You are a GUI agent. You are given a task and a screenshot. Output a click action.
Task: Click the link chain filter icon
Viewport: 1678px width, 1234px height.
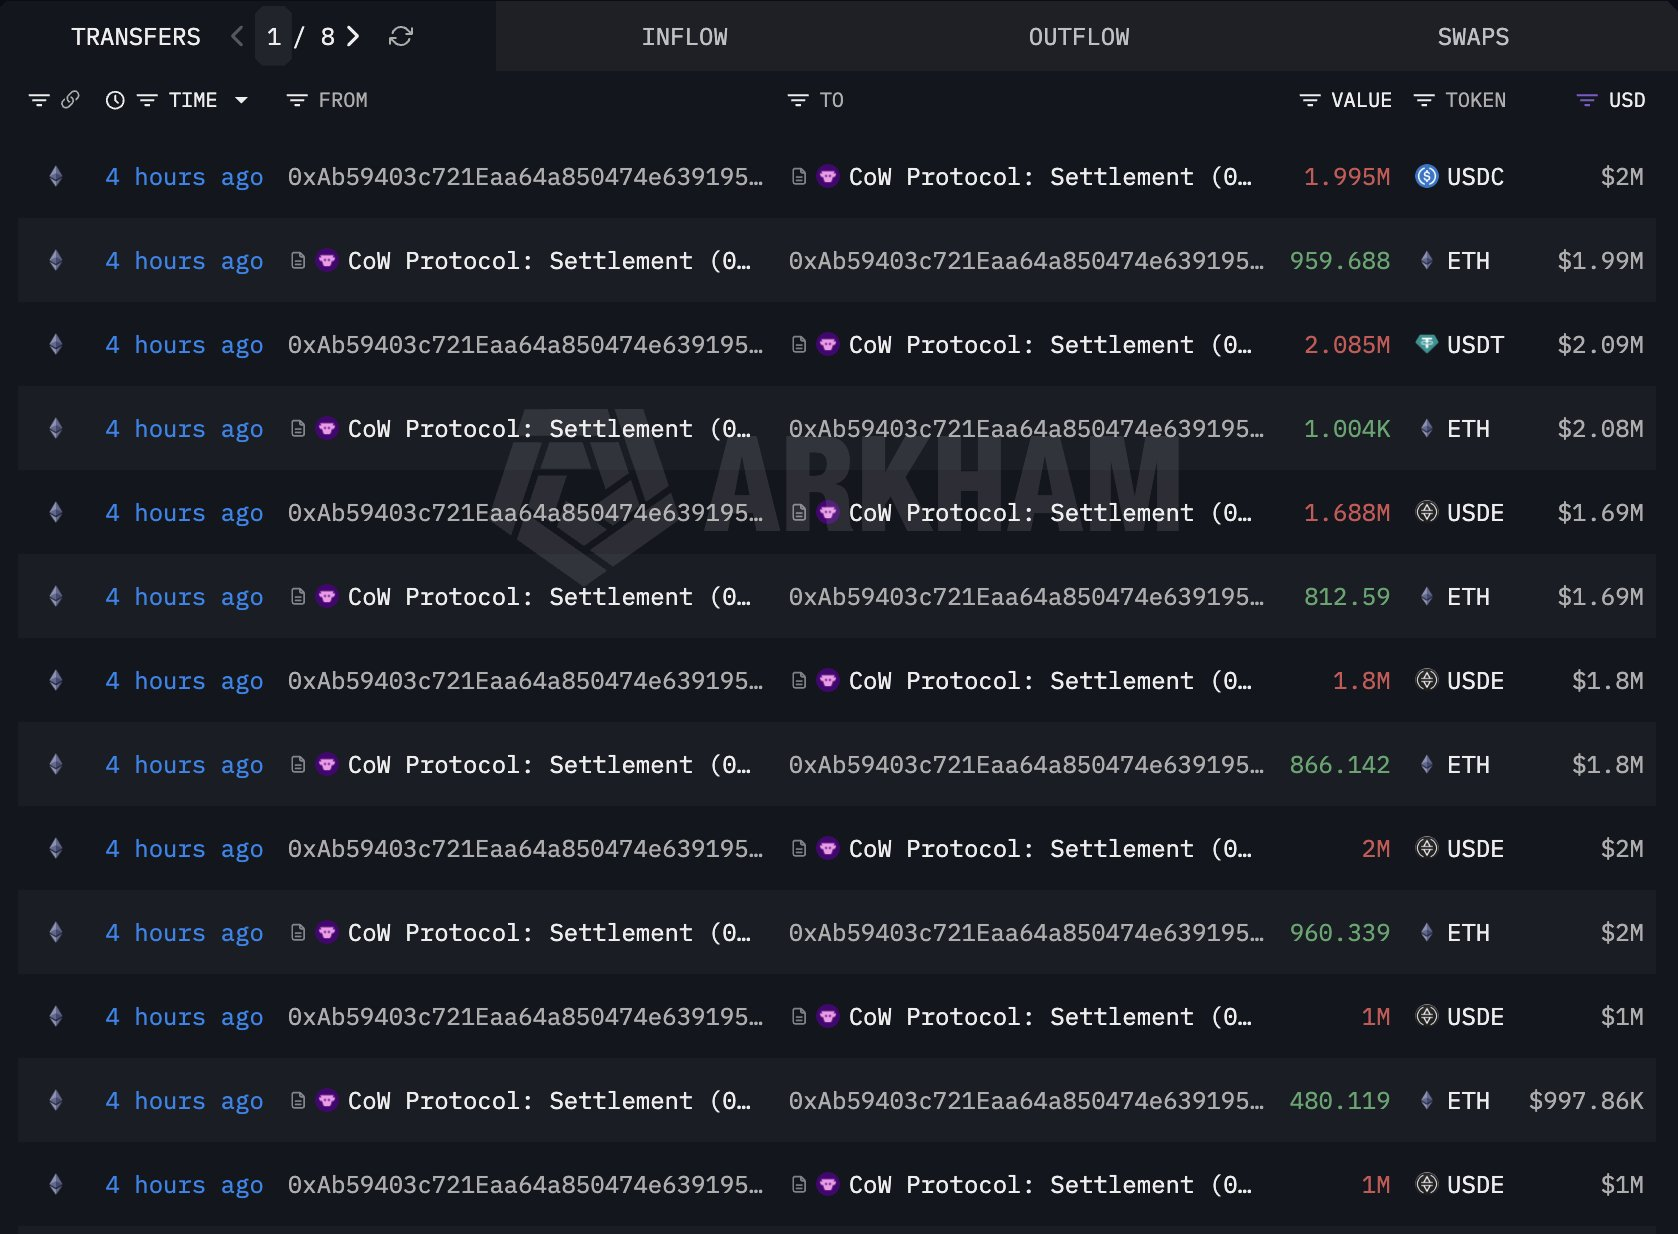tap(70, 100)
